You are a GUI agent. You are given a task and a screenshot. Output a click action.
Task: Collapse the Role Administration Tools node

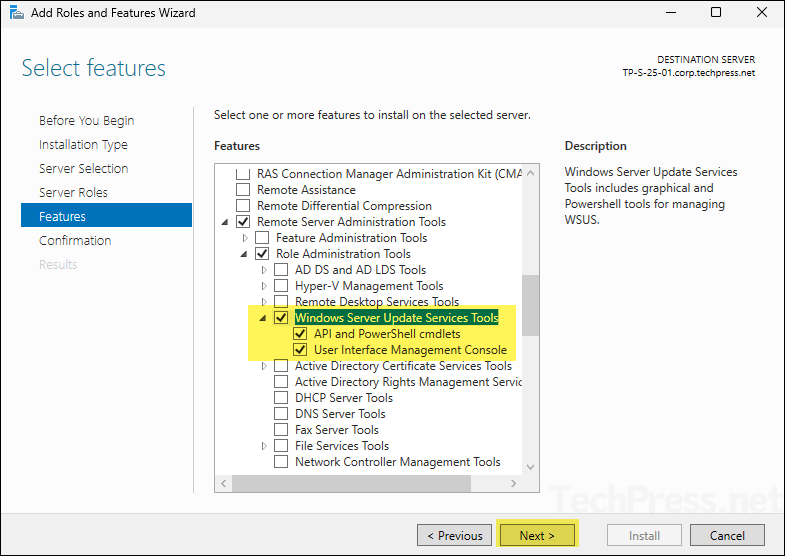[x=246, y=254]
